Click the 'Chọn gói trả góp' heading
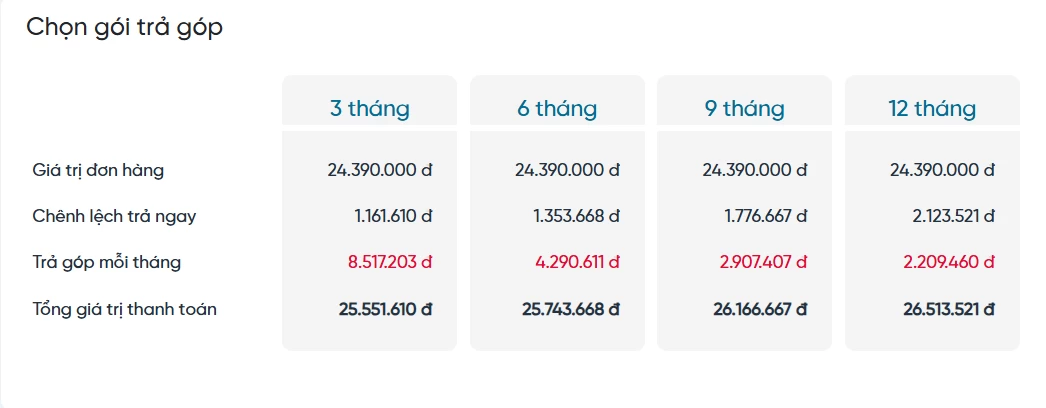This screenshot has height=408, width=1046. [x=124, y=28]
